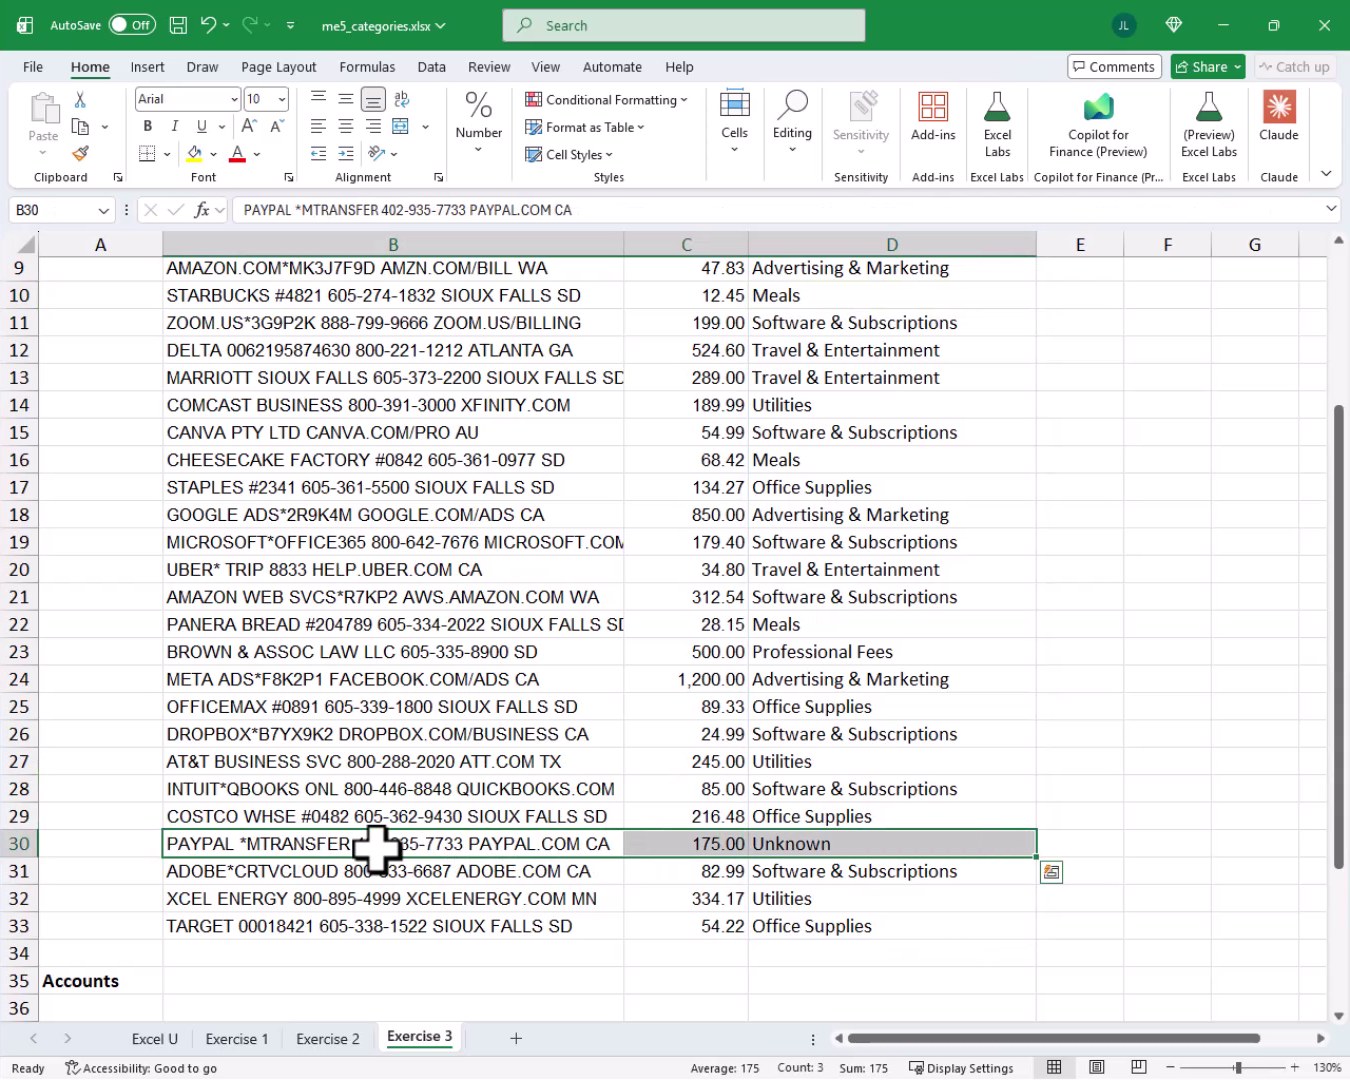Viewport: 1350px width, 1080px height.
Task: Toggle the Bottom Align button
Action: [x=373, y=99]
